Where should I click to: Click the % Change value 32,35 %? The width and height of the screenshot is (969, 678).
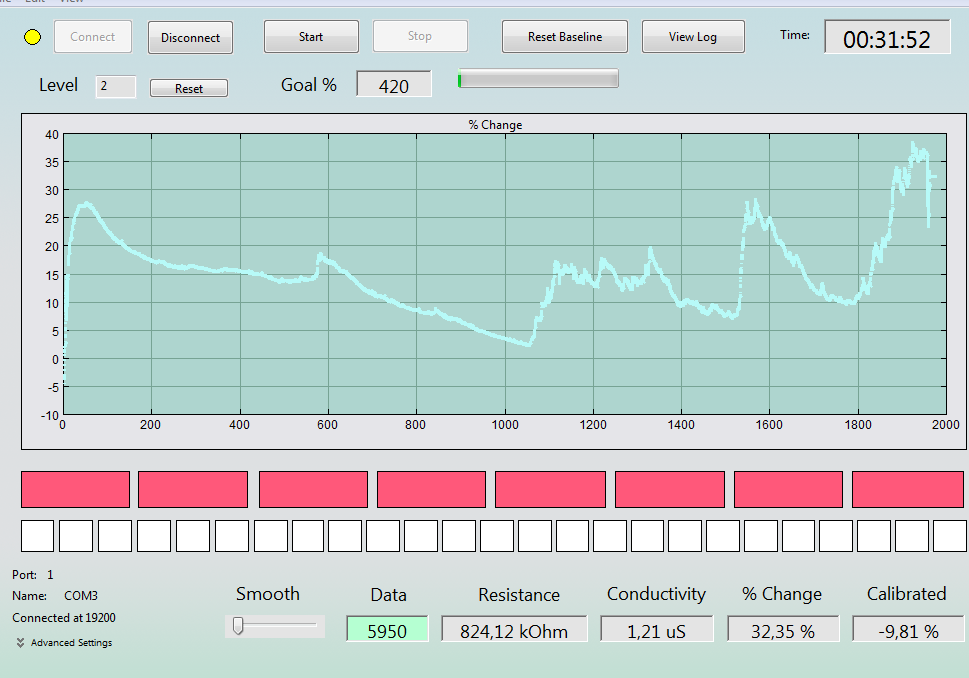(782, 630)
